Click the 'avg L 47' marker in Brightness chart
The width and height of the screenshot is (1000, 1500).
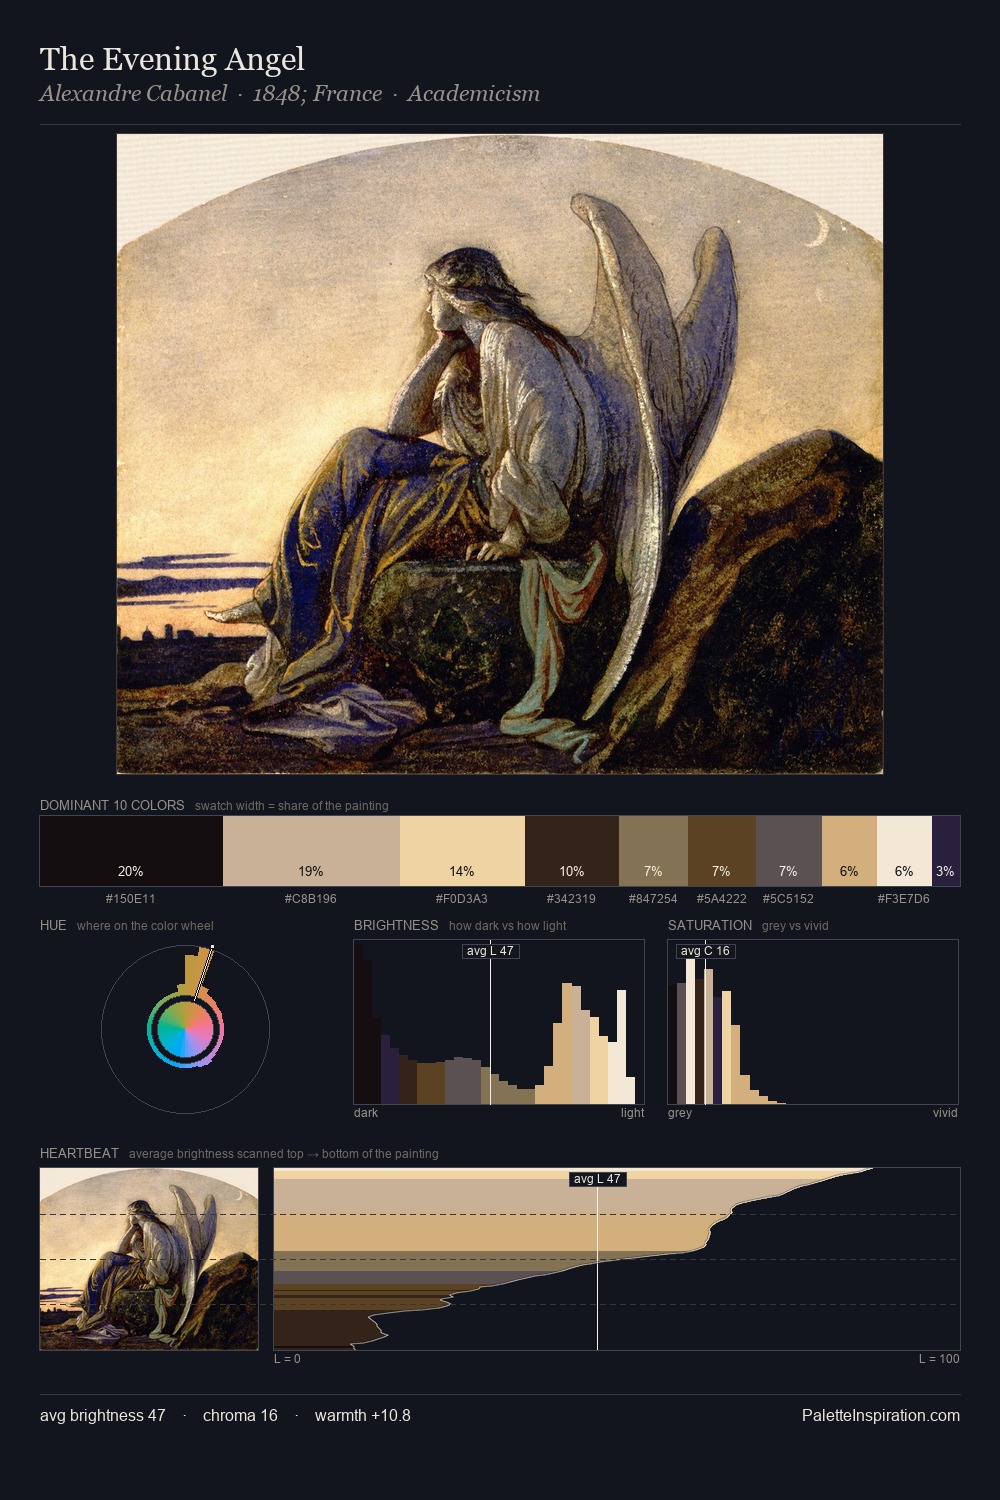click(x=491, y=951)
